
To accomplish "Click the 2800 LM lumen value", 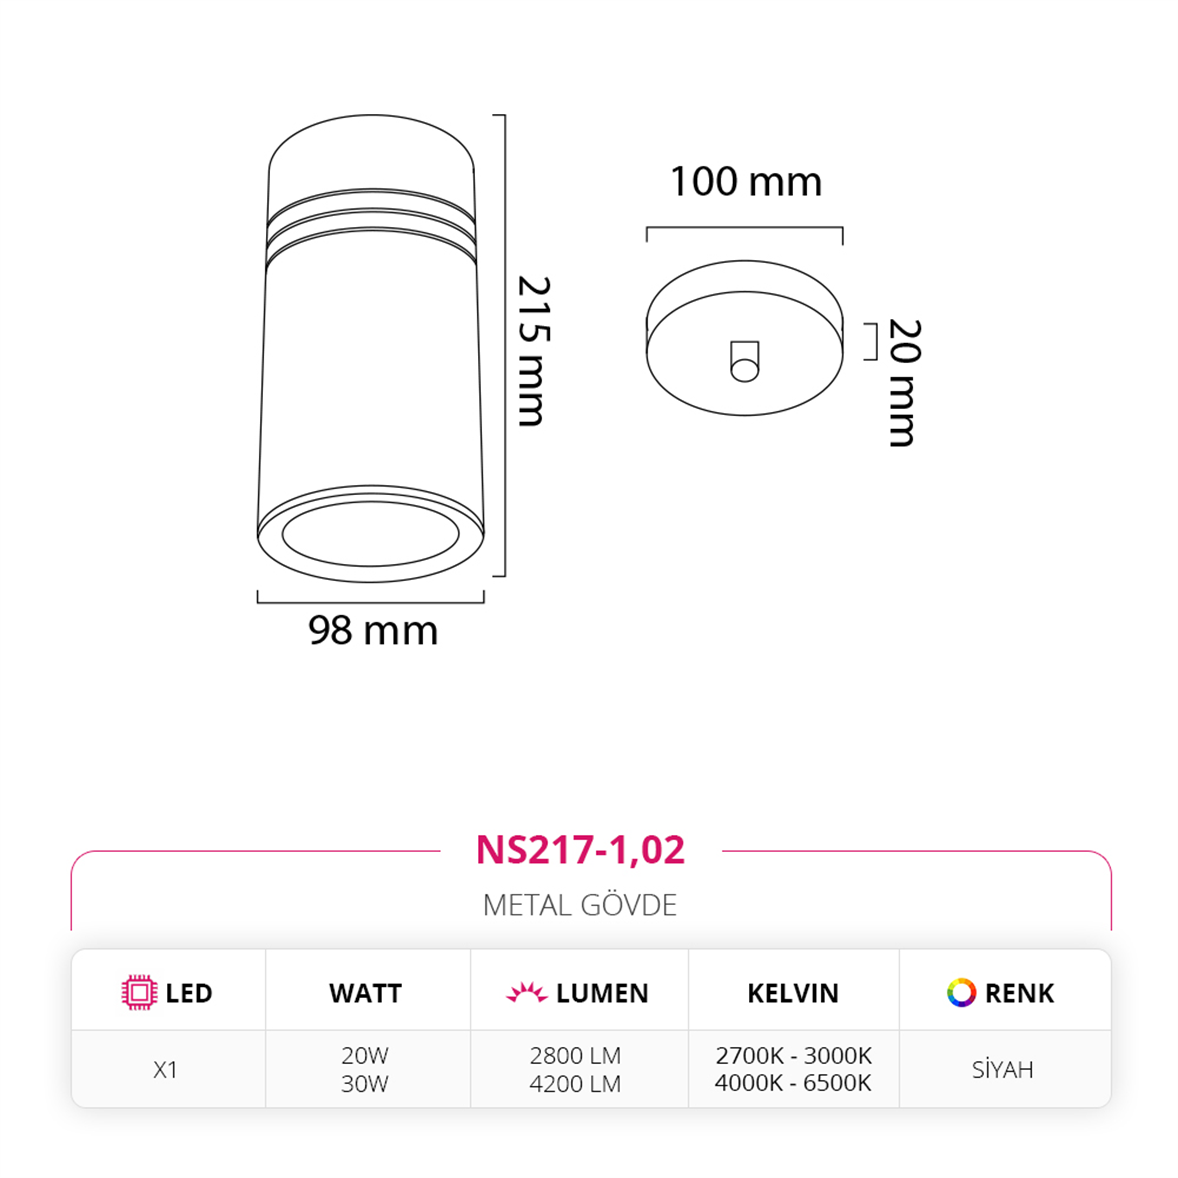I will tap(575, 1056).
